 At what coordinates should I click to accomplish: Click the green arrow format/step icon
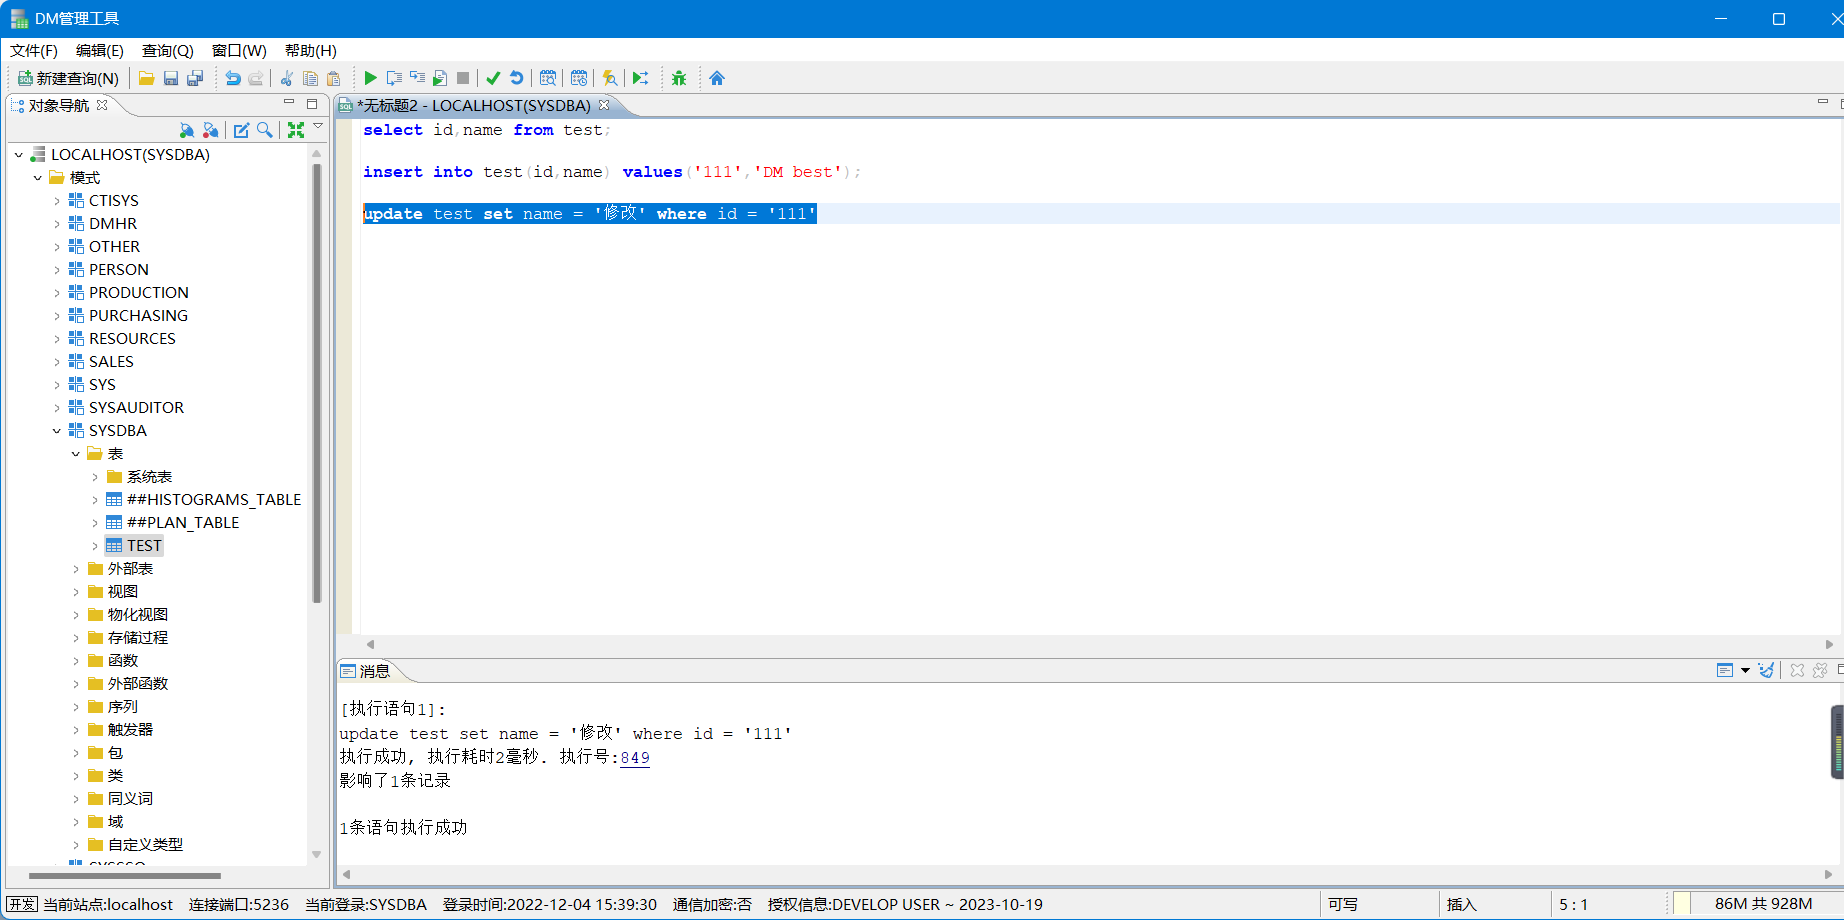click(x=641, y=78)
